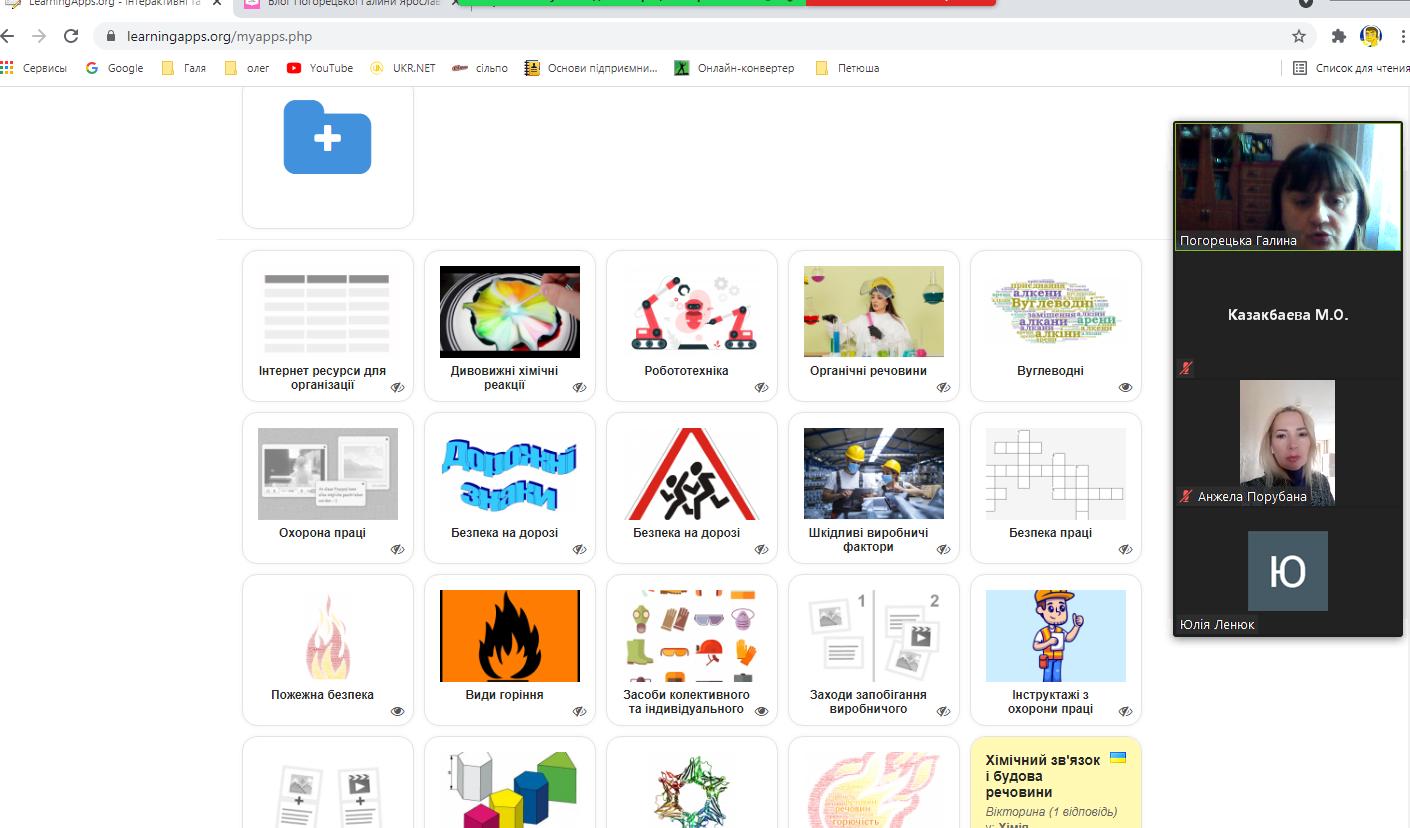Open the олег bookmarks folder

[x=247, y=68]
